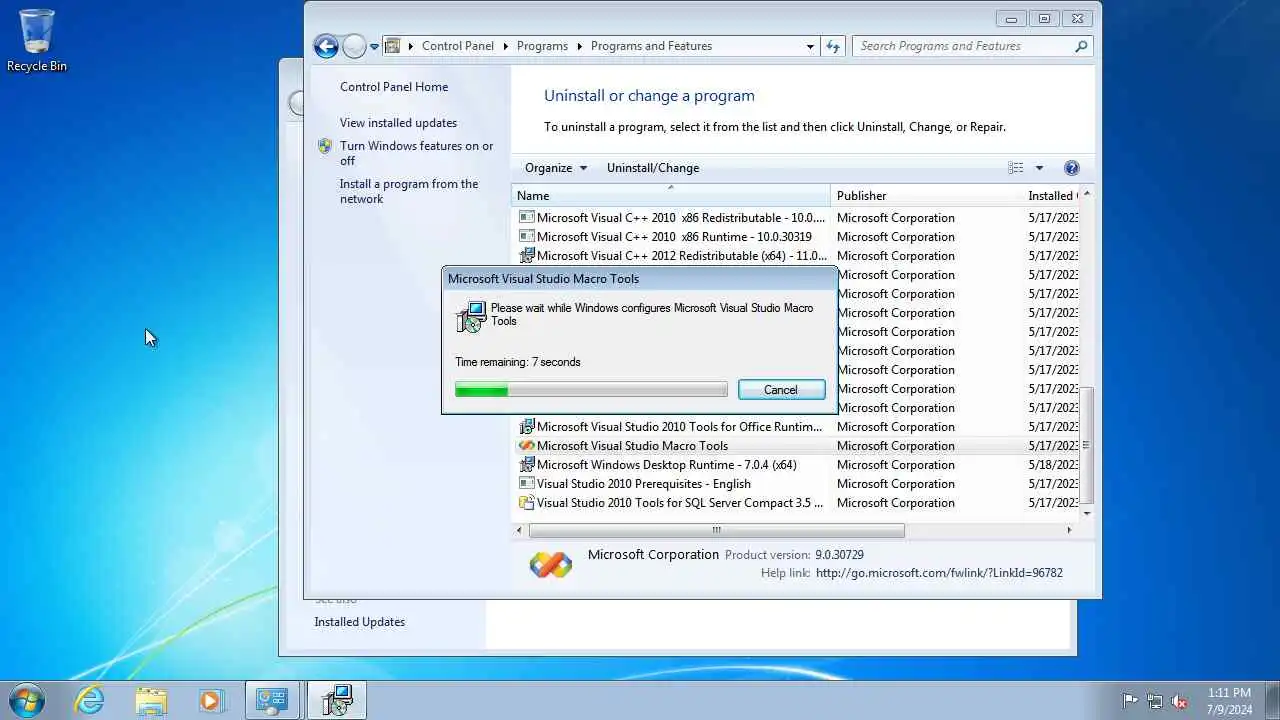Open address bar previous locations dropdown

click(810, 46)
